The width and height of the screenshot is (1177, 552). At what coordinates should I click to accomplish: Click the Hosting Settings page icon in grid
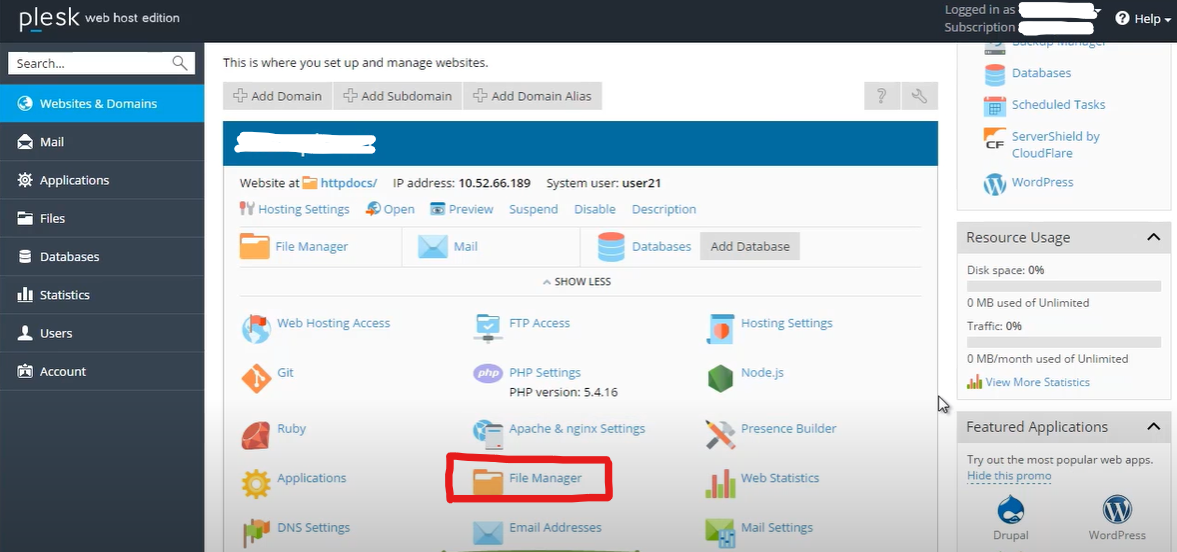(720, 329)
